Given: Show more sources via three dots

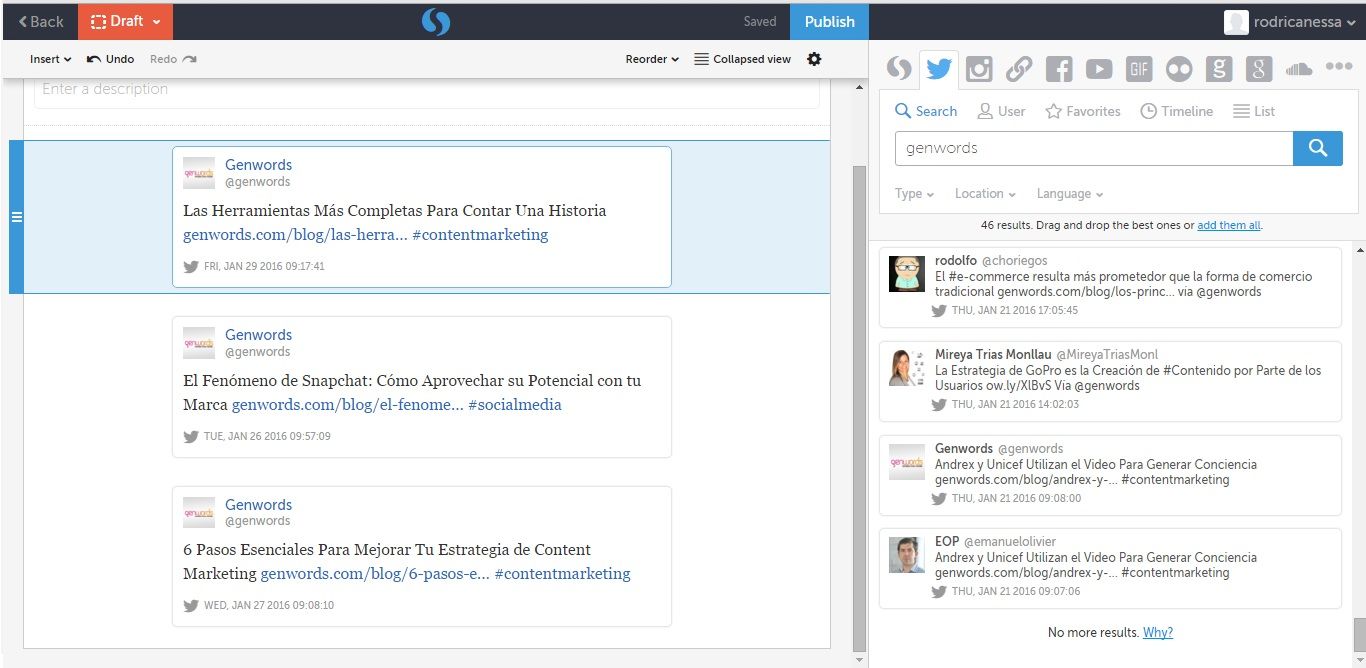Looking at the screenshot, I should click(x=1339, y=67).
